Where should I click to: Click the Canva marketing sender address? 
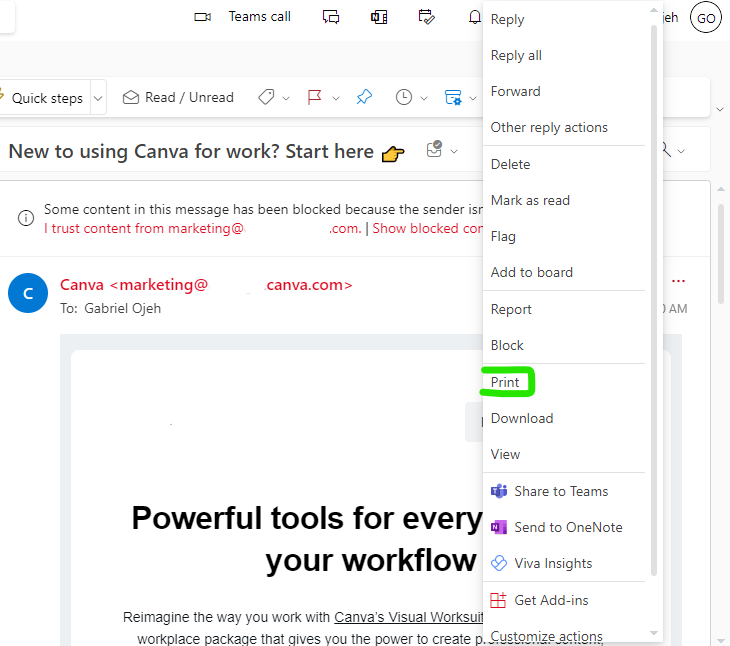coord(206,284)
